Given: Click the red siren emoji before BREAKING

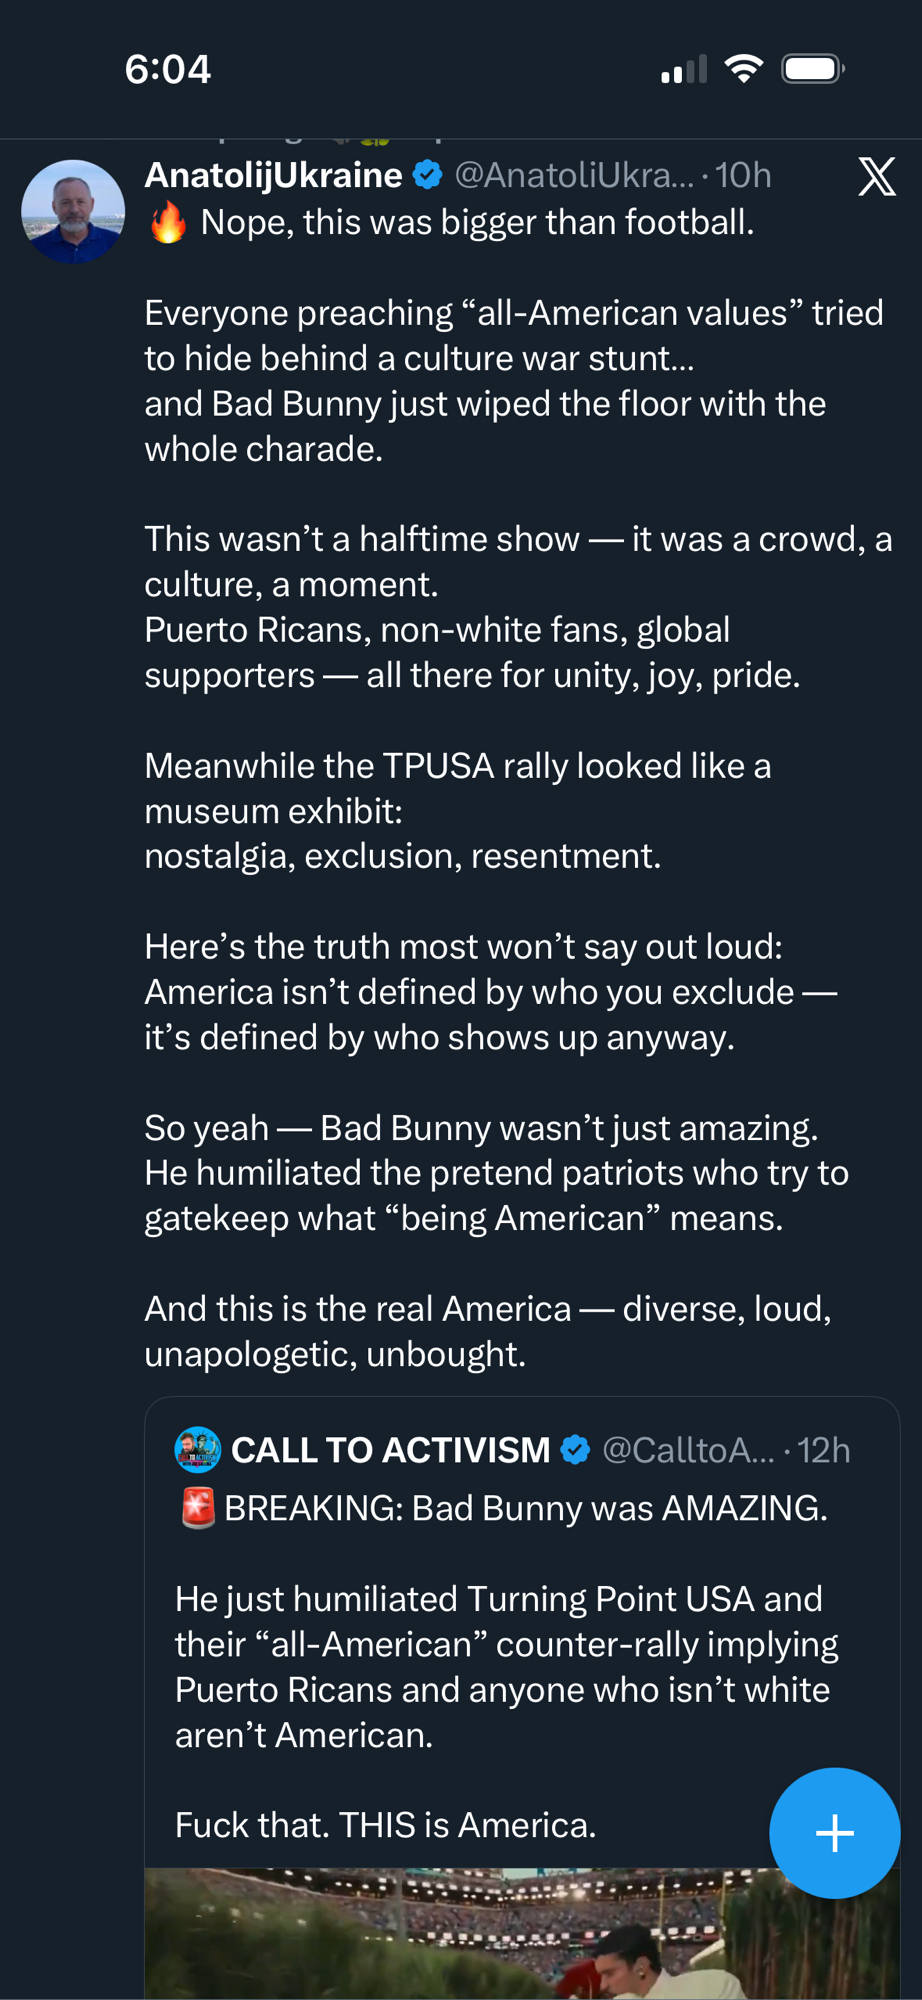Looking at the screenshot, I should [197, 1508].
